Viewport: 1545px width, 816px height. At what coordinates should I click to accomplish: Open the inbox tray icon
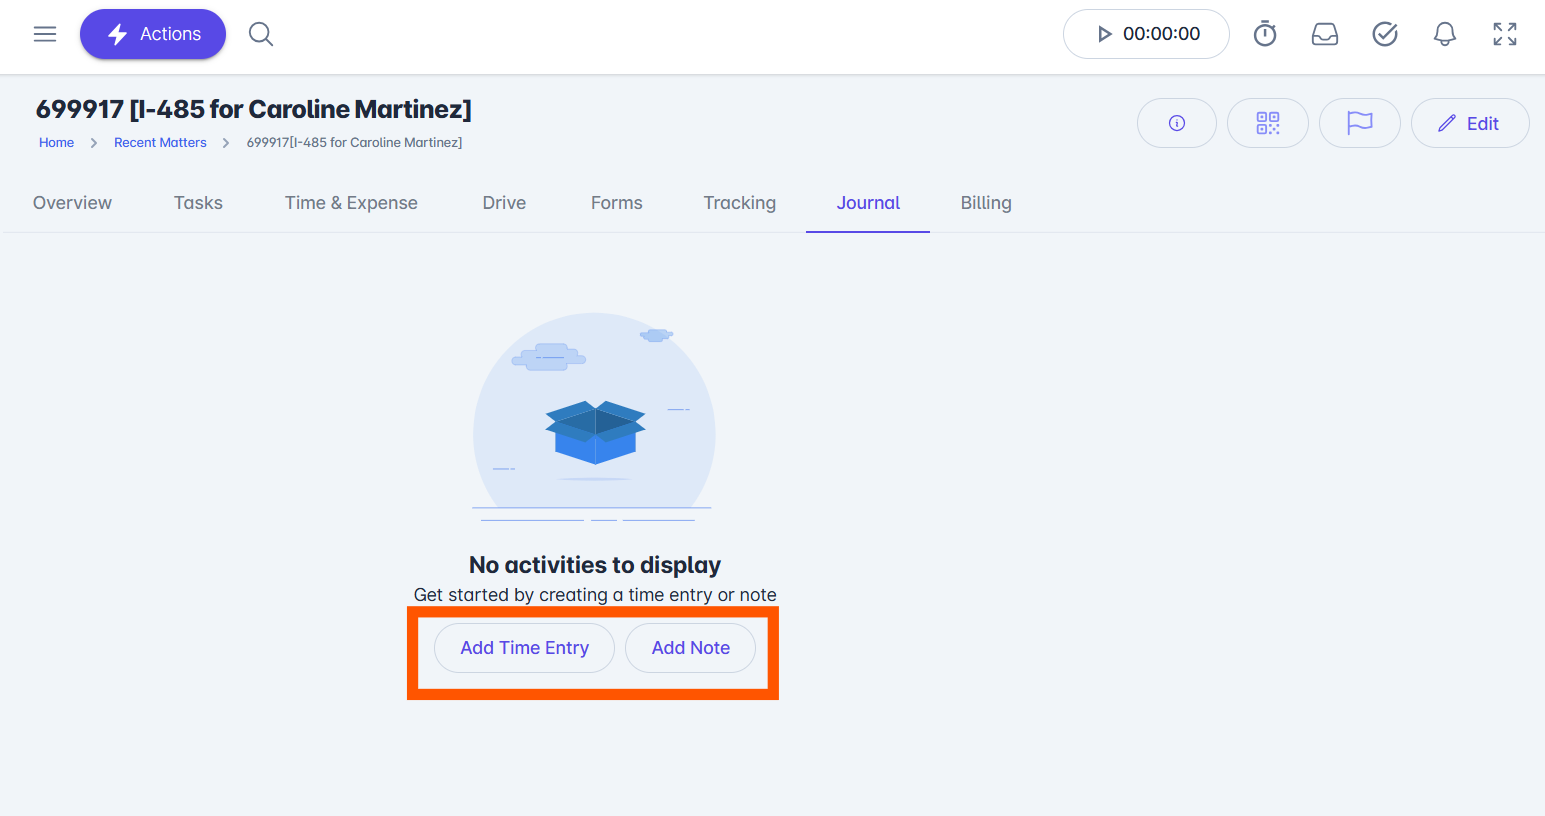[x=1325, y=34]
